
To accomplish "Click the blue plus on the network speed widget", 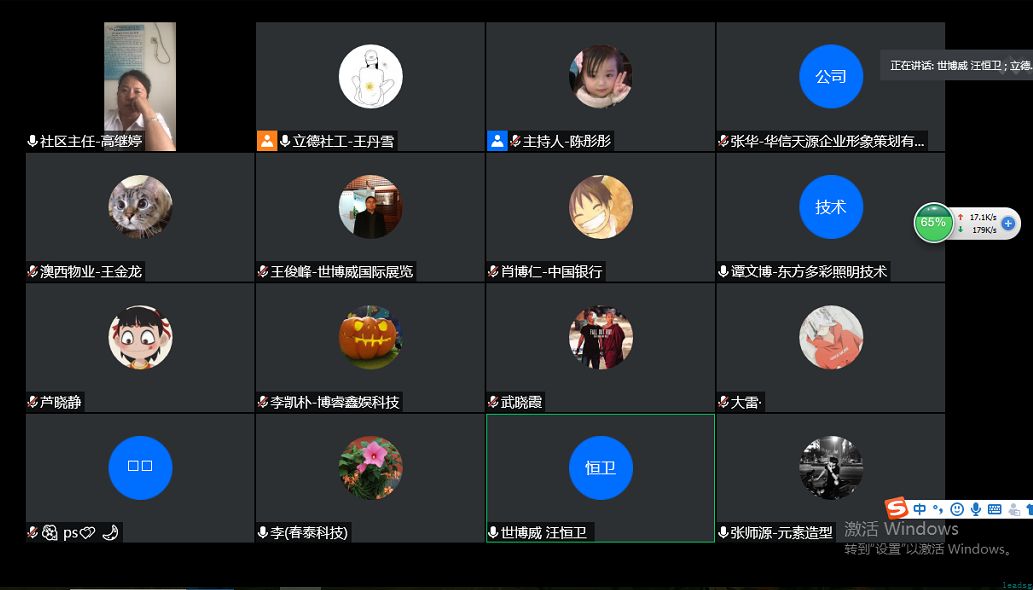I will pyautogui.click(x=1008, y=223).
